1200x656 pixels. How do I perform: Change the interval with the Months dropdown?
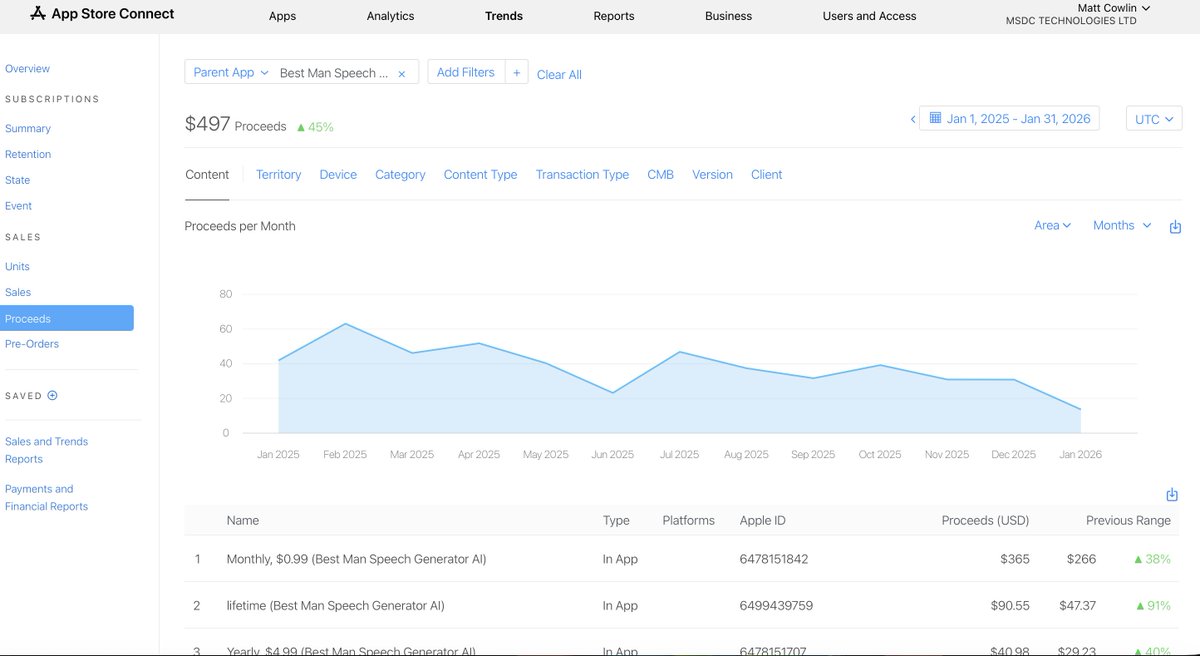click(x=1122, y=225)
